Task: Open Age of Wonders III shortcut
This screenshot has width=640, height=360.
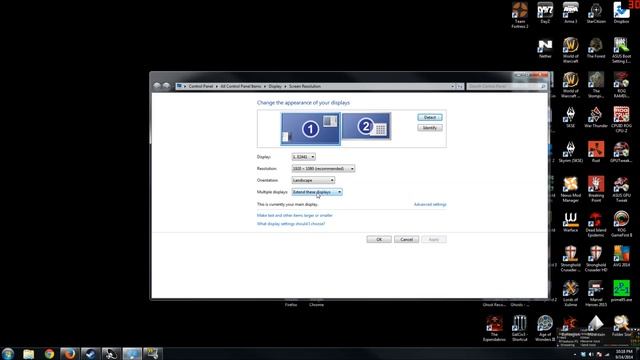Action: 545,329
